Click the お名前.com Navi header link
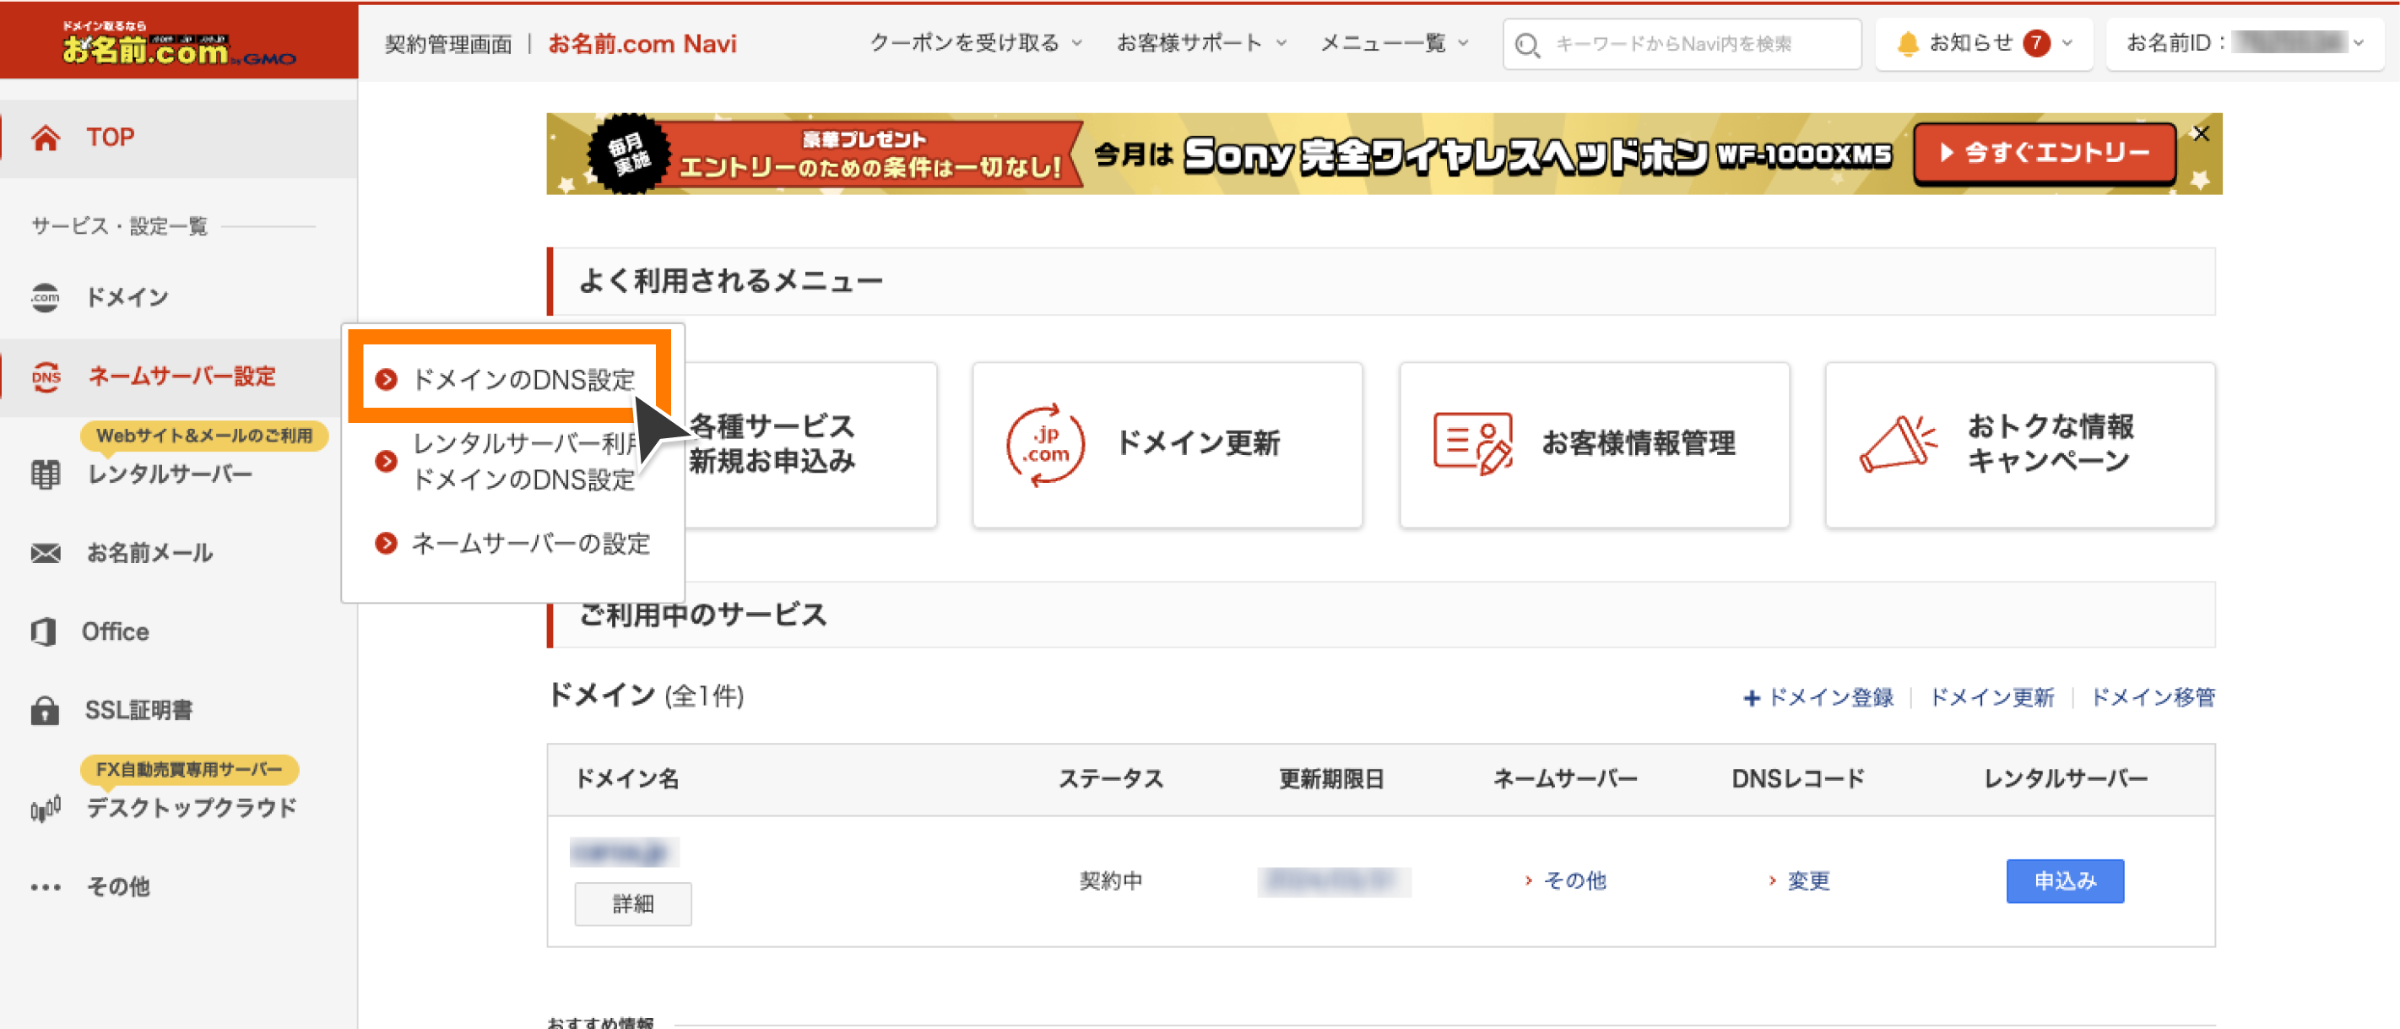This screenshot has width=2400, height=1029. point(642,44)
